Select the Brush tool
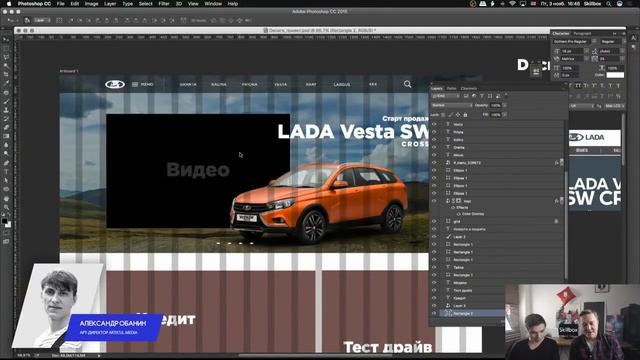Screen dimensions: 640x360 [x=6, y=101]
